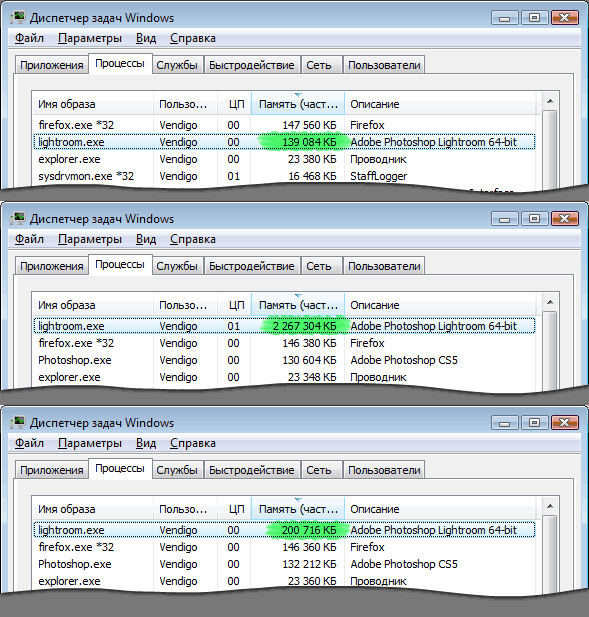Sort by Имя образа column in topmost window
This screenshot has height=617, width=589.
[92, 104]
